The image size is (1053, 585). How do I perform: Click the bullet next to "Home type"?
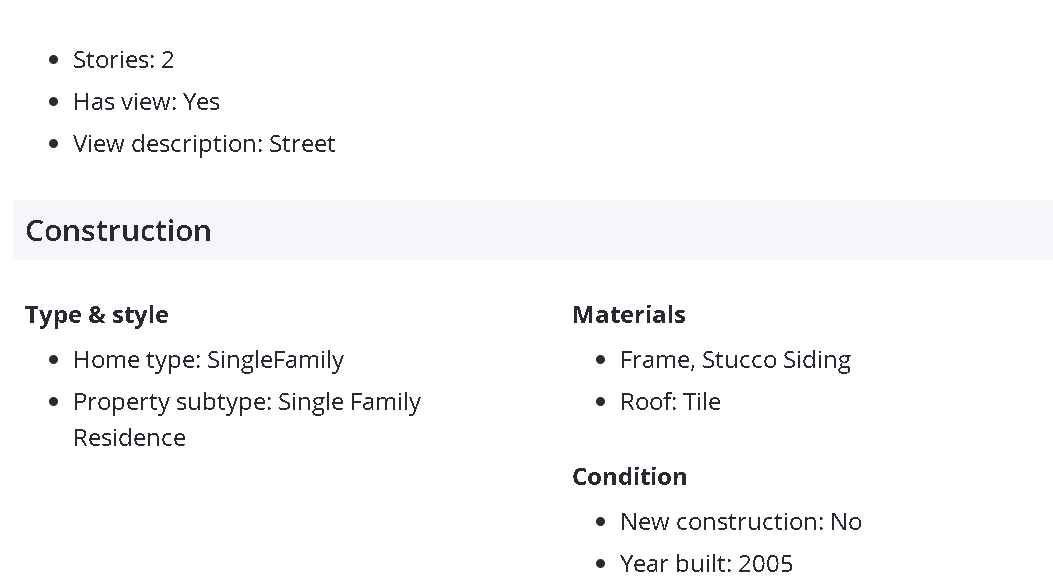[54, 361]
